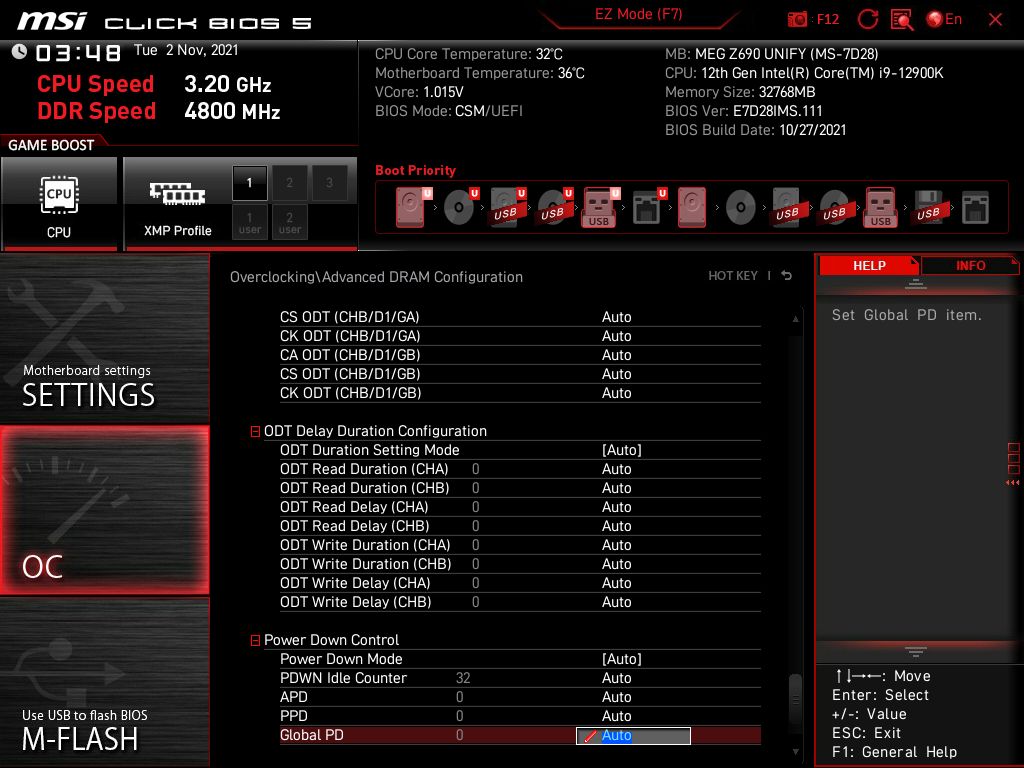Collapse the Power Down Control section
Image resolution: width=1024 pixels, height=768 pixels.
point(255,641)
